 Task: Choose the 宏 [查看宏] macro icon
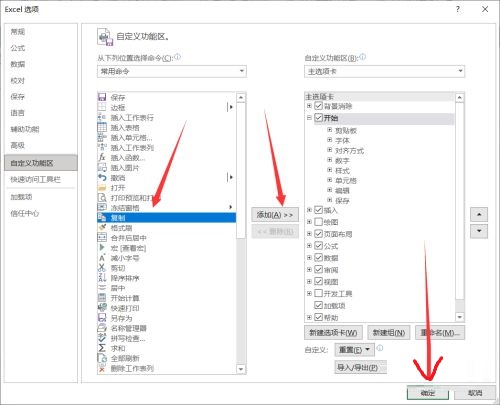[x=102, y=248]
